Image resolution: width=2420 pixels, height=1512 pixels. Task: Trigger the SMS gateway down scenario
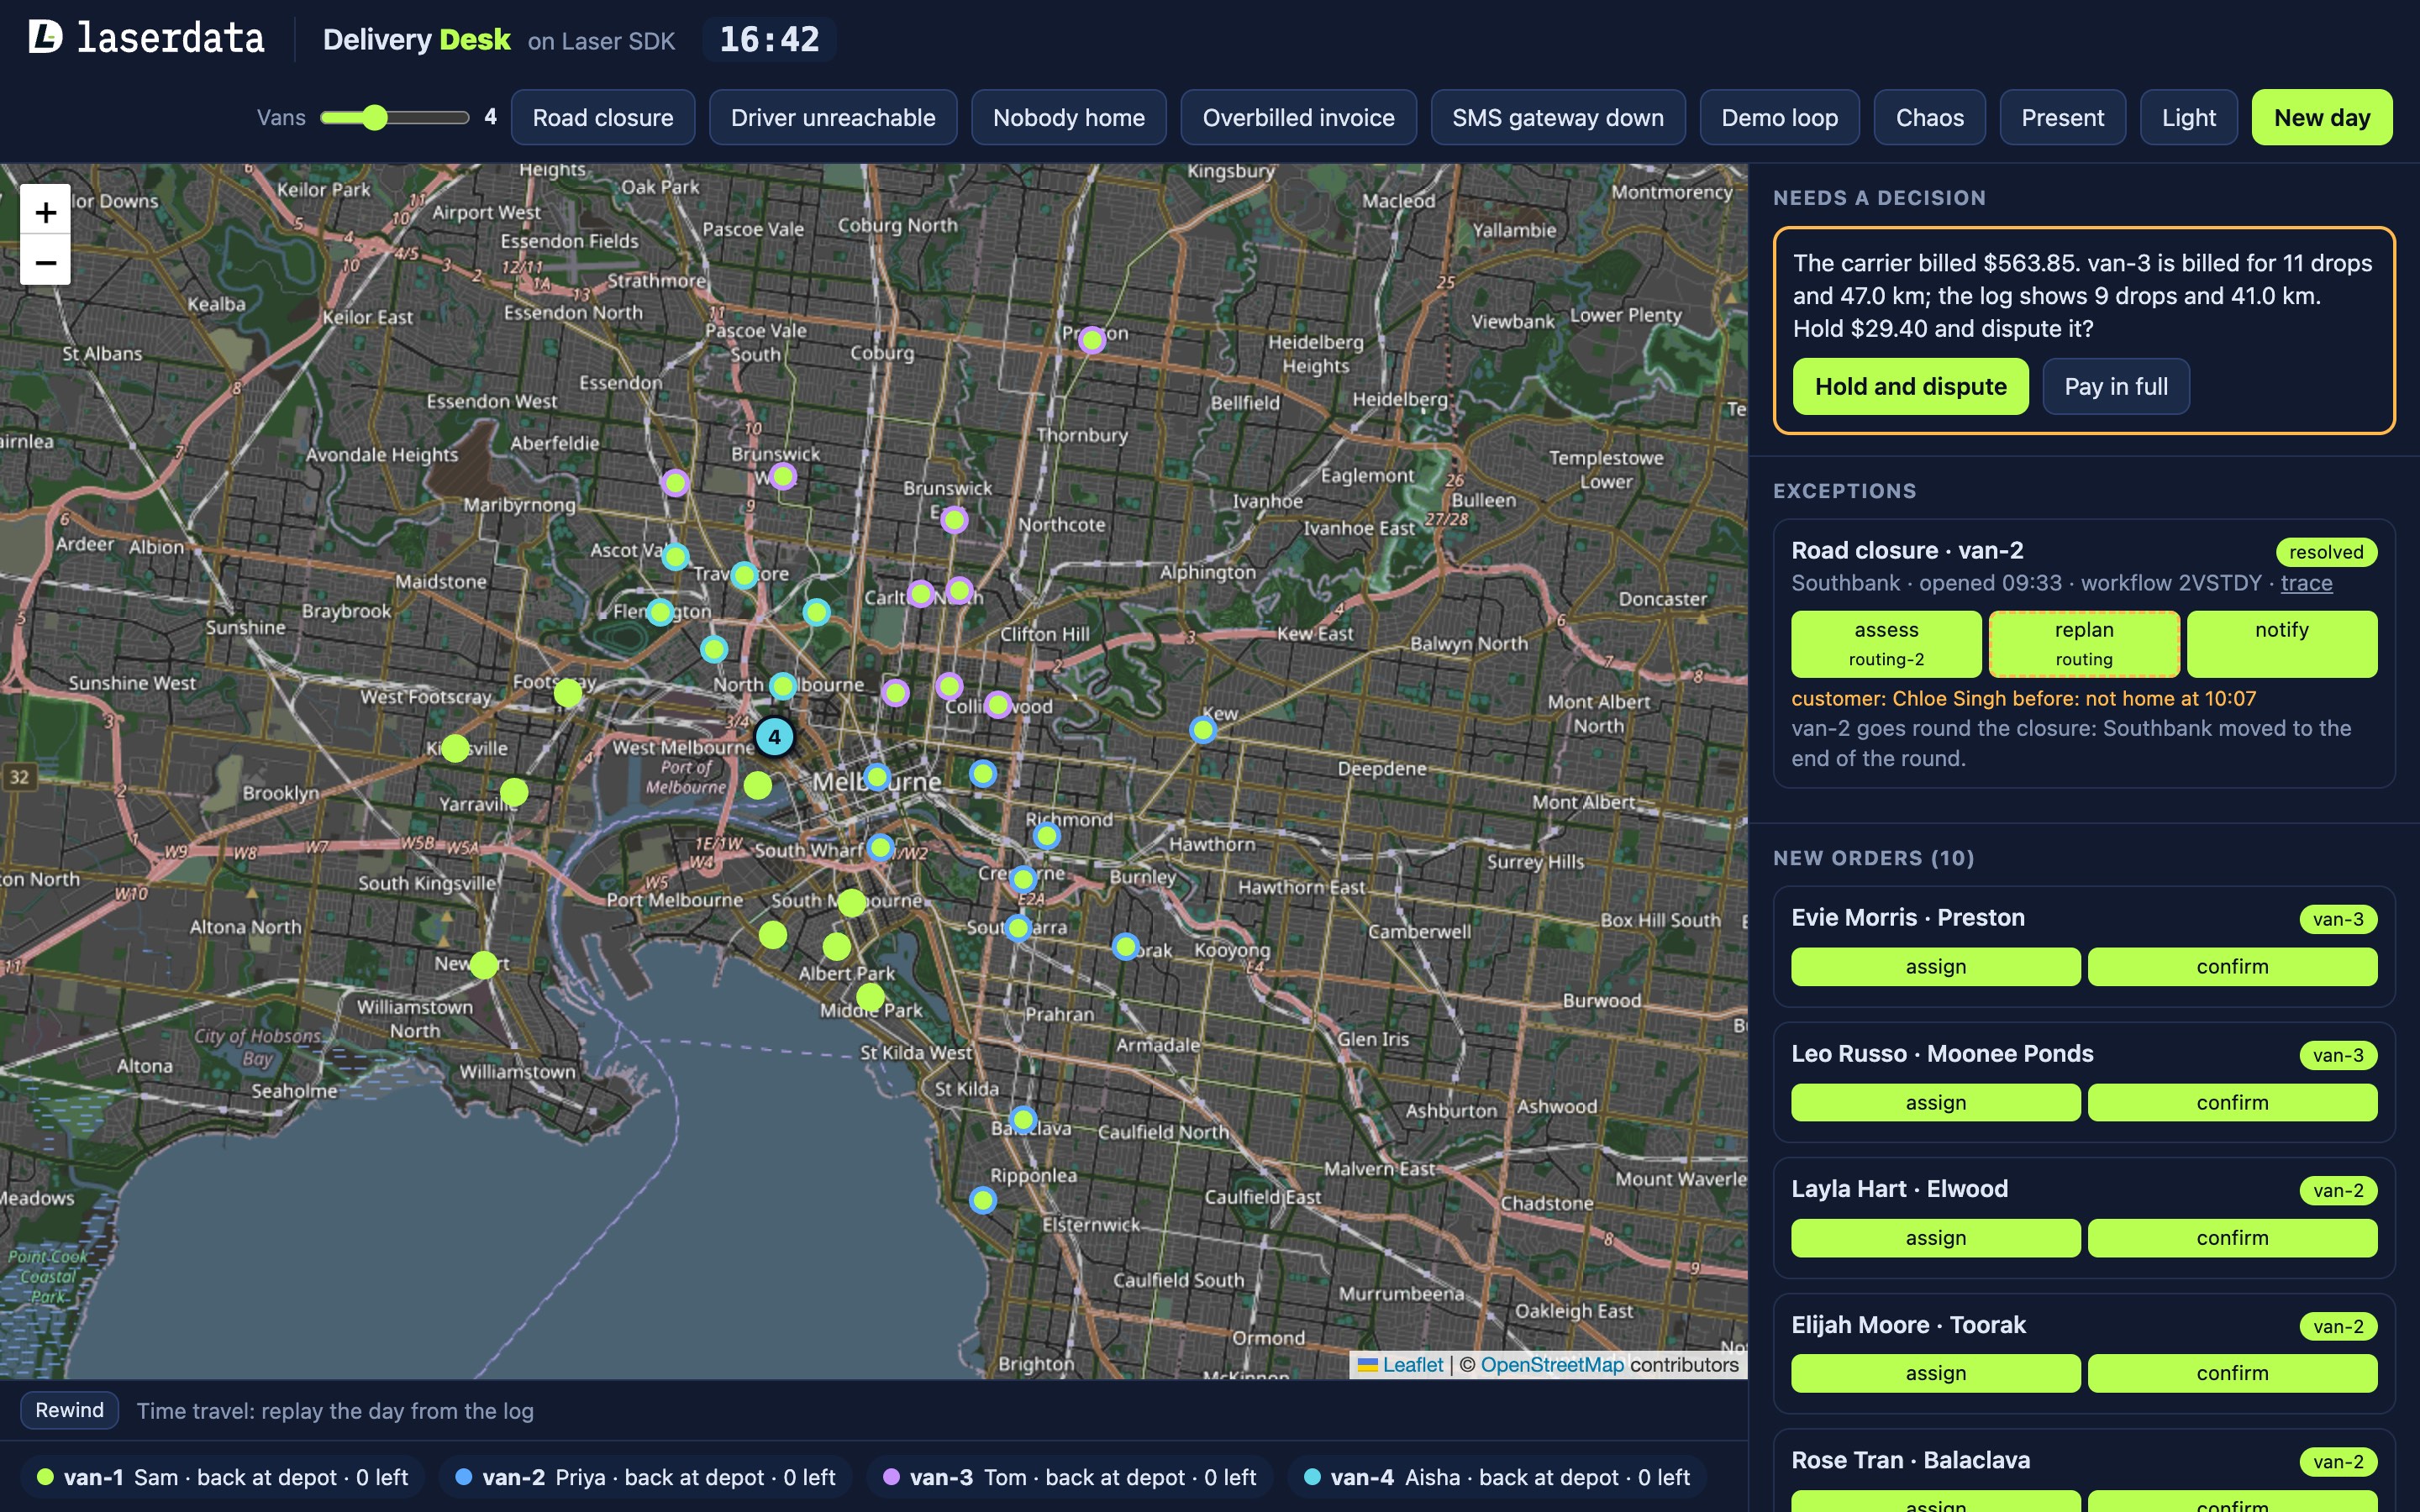1558,117
